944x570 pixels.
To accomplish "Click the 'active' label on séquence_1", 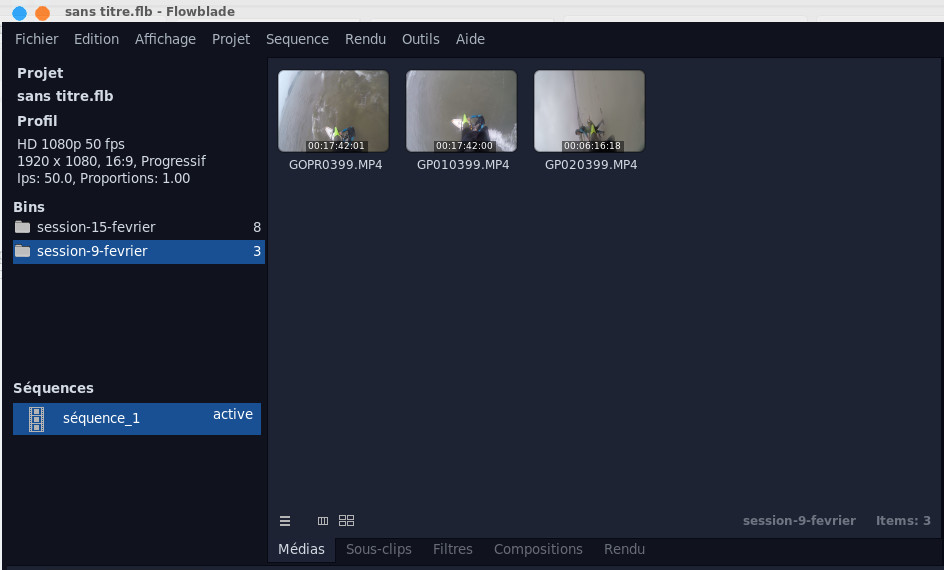I will [x=233, y=414].
